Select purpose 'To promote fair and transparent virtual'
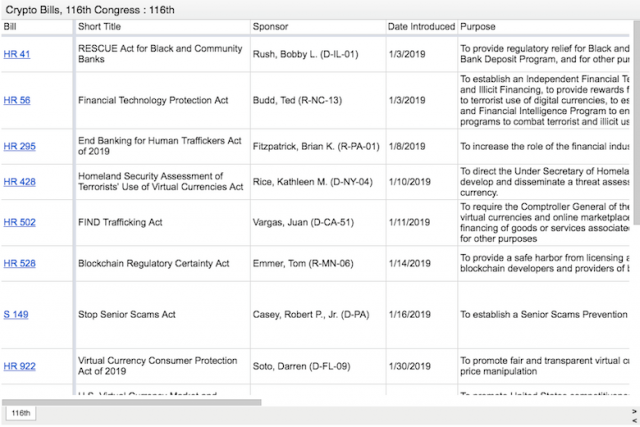 (x=544, y=366)
